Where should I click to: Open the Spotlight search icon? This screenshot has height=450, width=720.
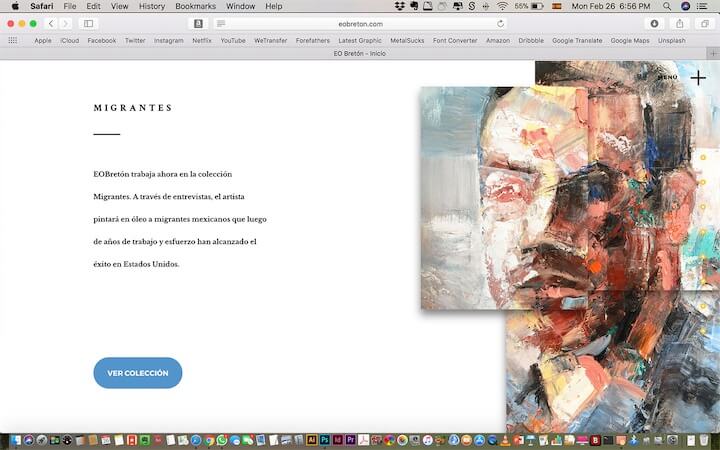click(x=668, y=6)
